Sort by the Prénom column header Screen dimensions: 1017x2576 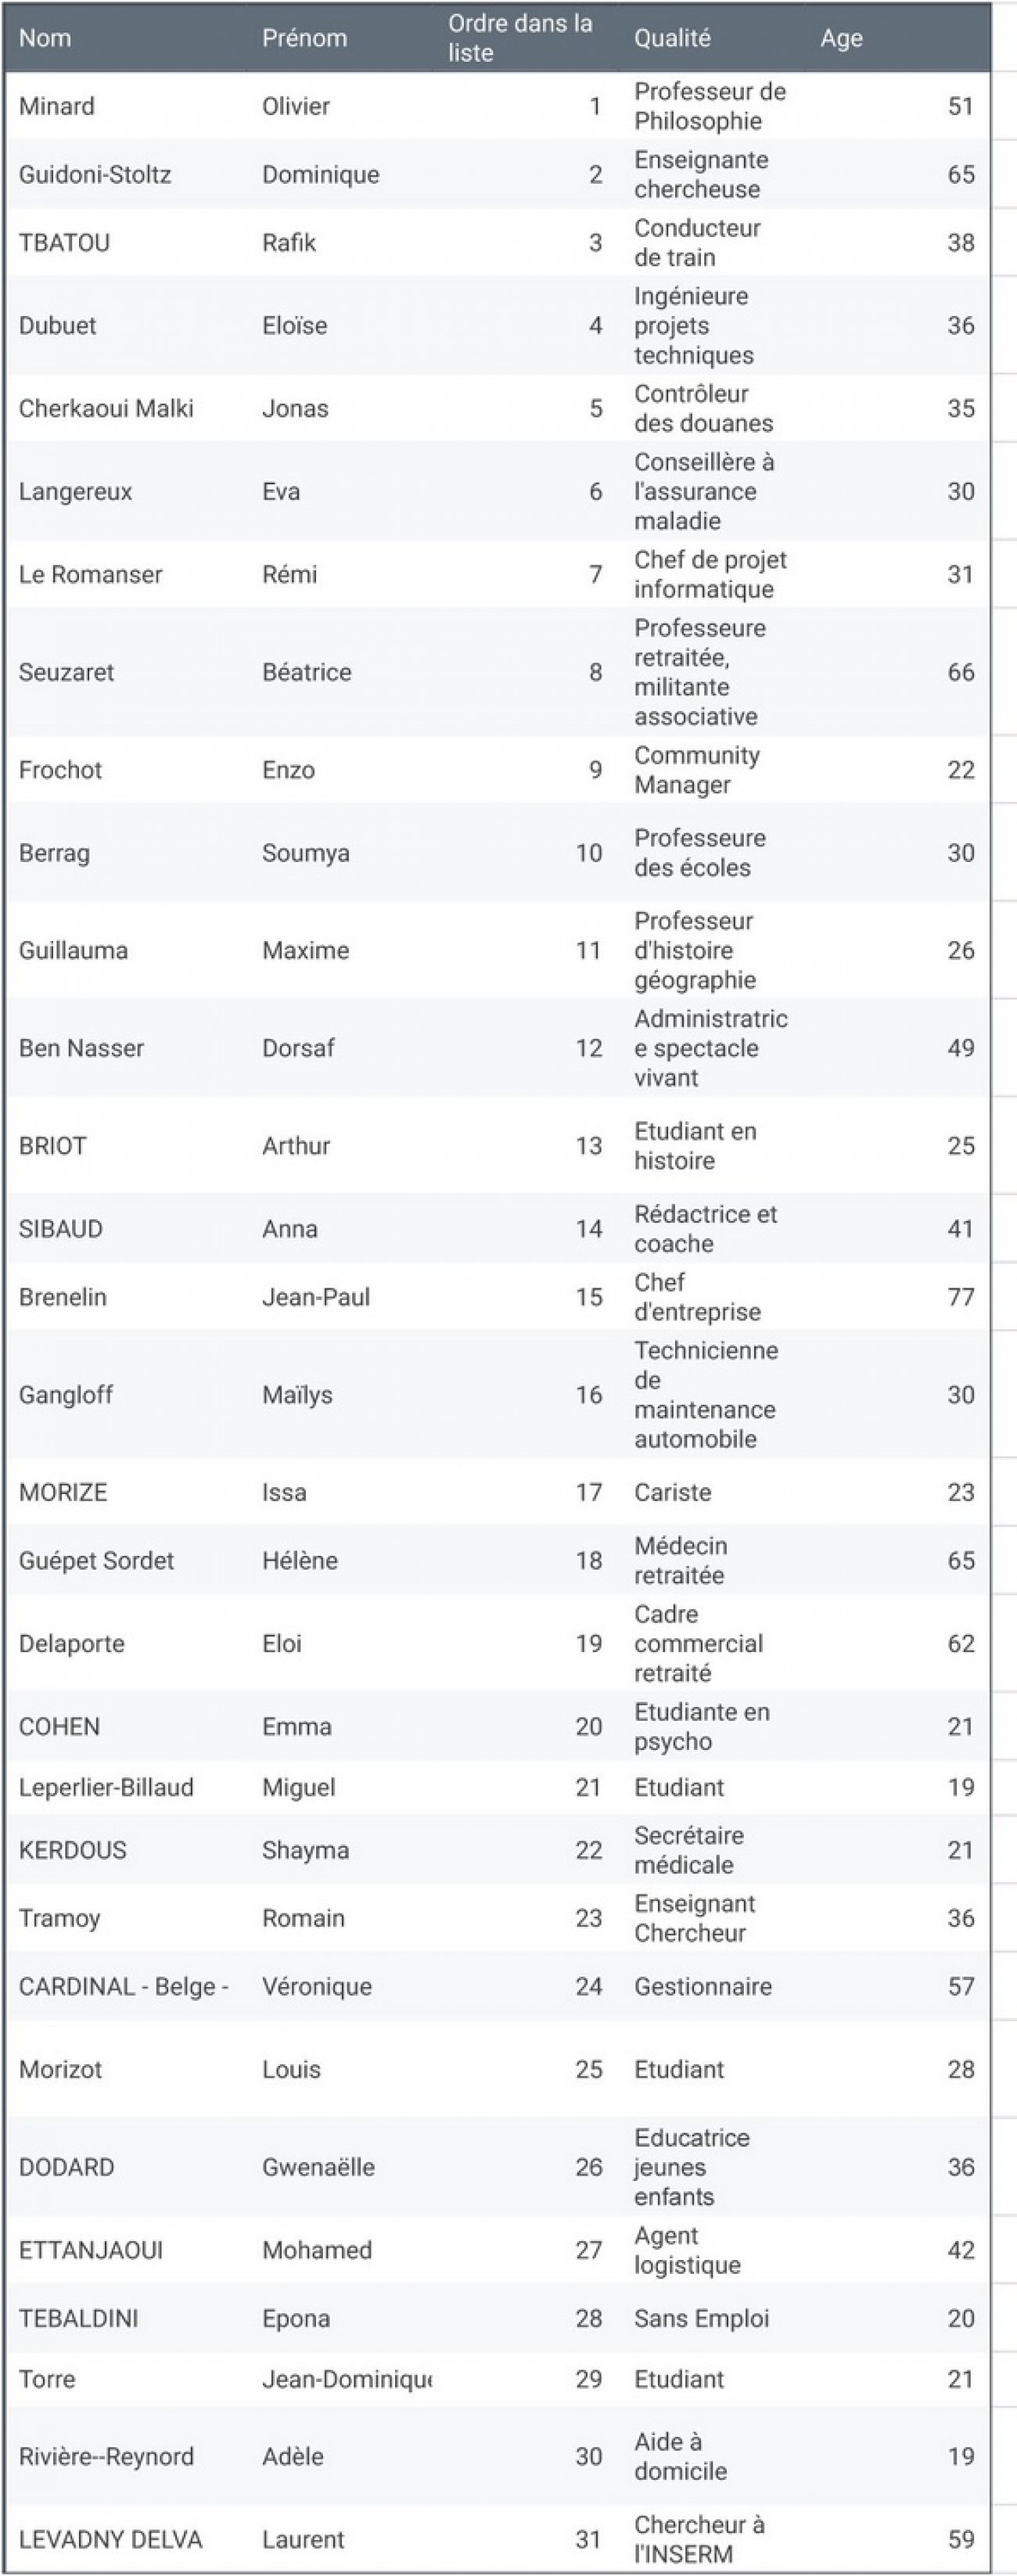(x=304, y=38)
